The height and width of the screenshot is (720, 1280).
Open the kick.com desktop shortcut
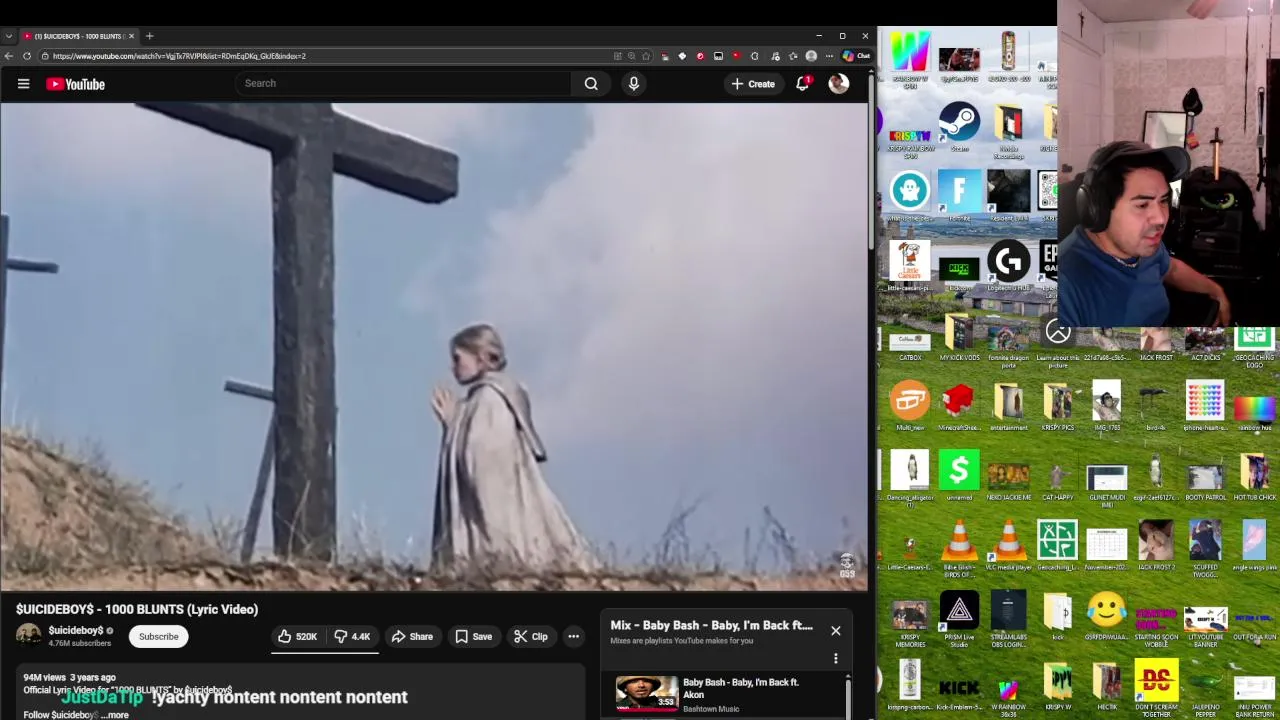959,272
